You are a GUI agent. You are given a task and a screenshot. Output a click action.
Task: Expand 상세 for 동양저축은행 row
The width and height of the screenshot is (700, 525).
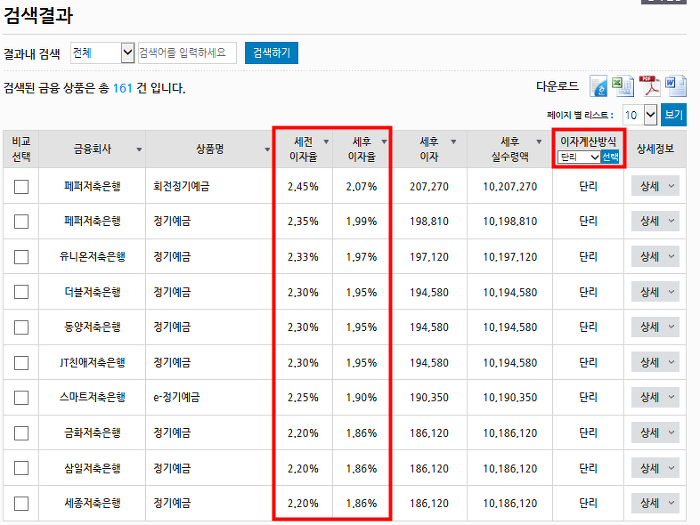(655, 327)
